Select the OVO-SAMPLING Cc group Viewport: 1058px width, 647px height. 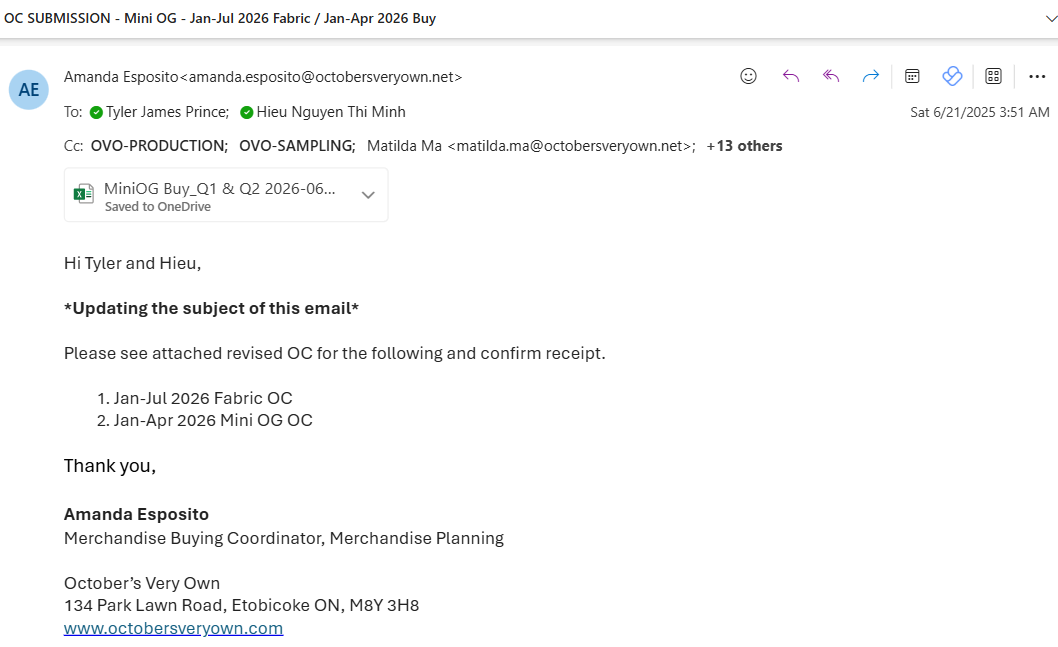pos(296,146)
